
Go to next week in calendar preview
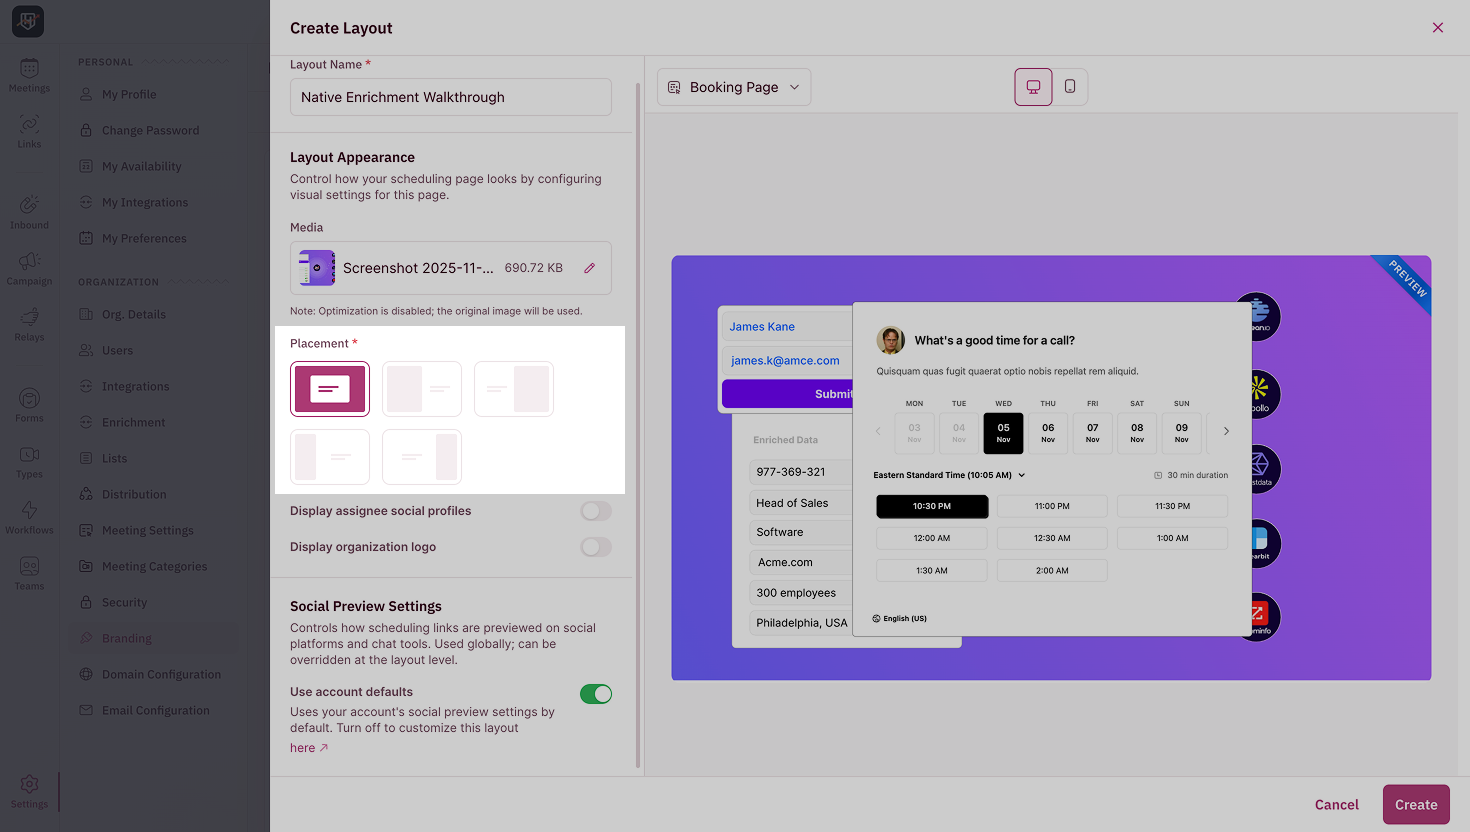(x=1226, y=431)
